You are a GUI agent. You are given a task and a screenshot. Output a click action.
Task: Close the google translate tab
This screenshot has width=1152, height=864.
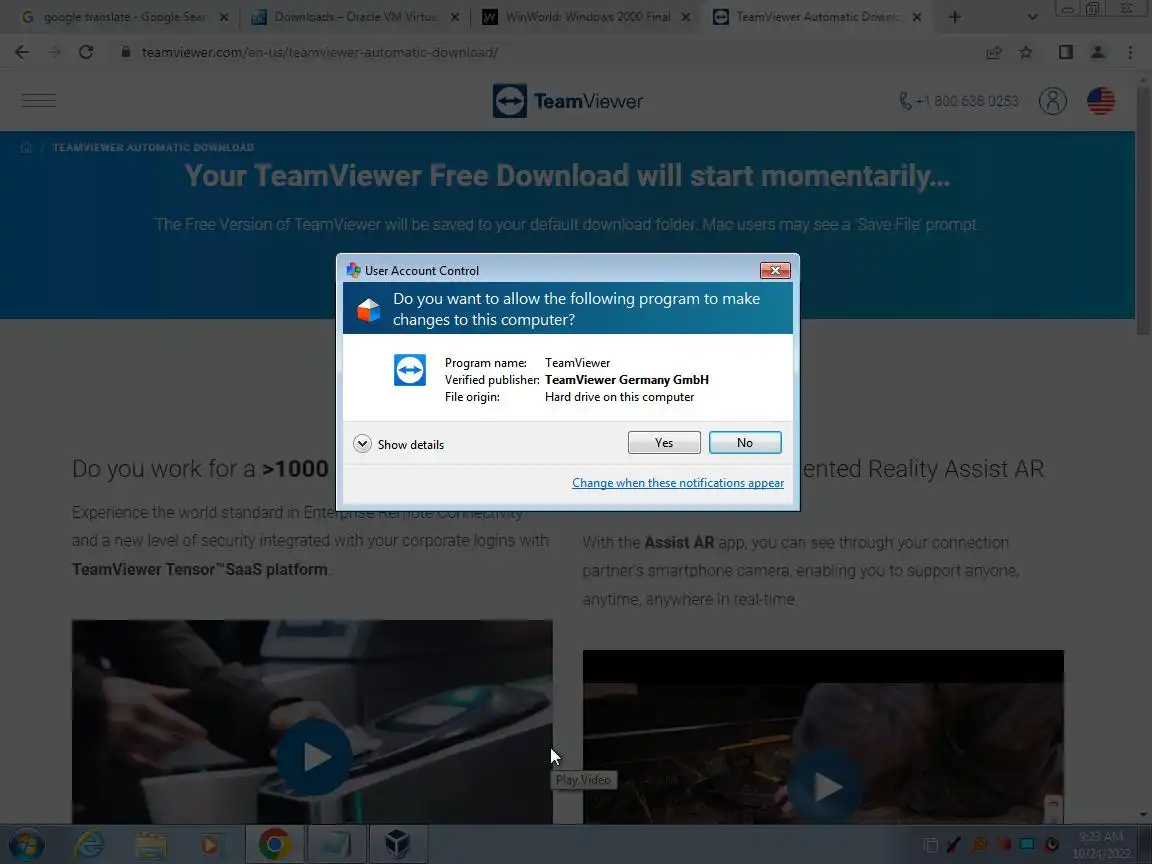[x=224, y=17]
